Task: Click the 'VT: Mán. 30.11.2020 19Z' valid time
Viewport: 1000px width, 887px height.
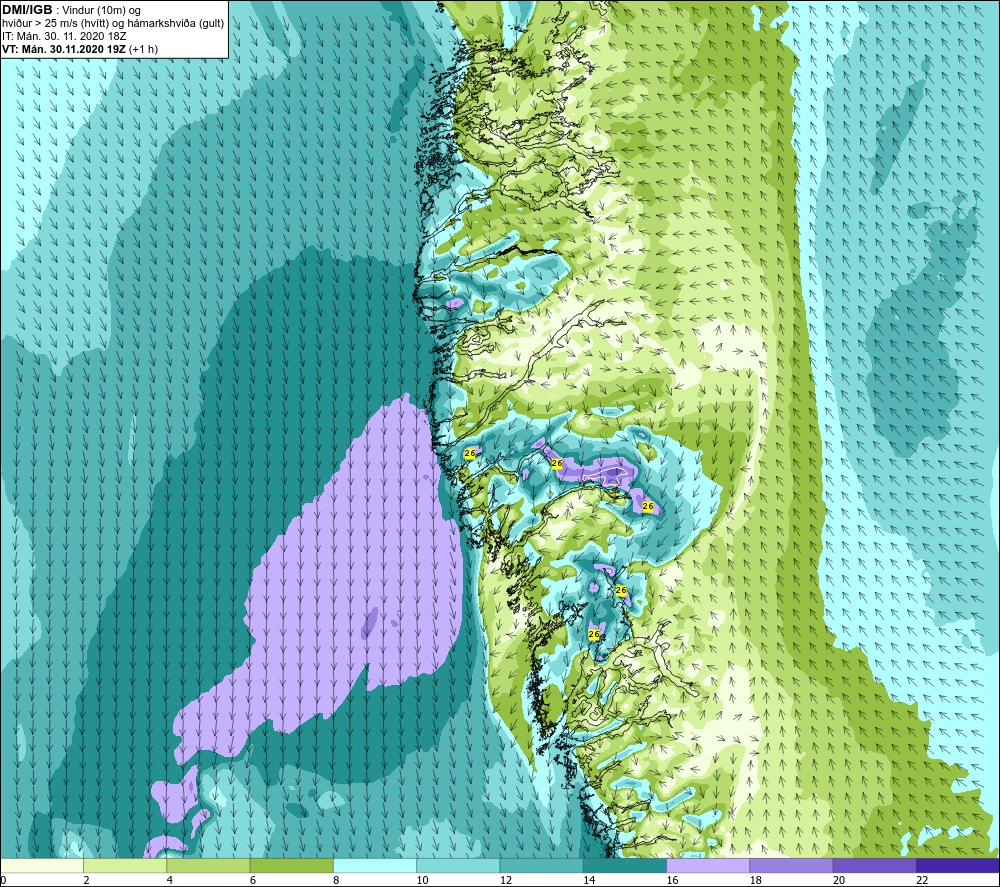Action: pyautogui.click(x=64, y=49)
